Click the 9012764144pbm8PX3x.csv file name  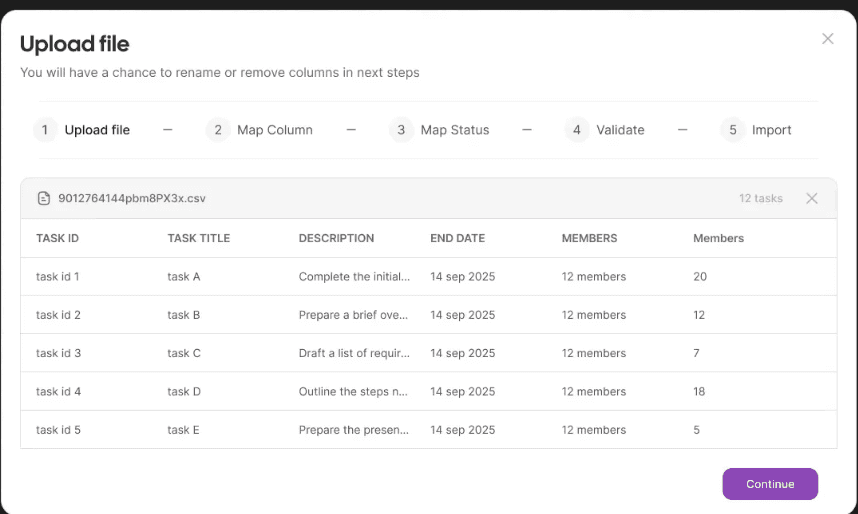coord(132,198)
